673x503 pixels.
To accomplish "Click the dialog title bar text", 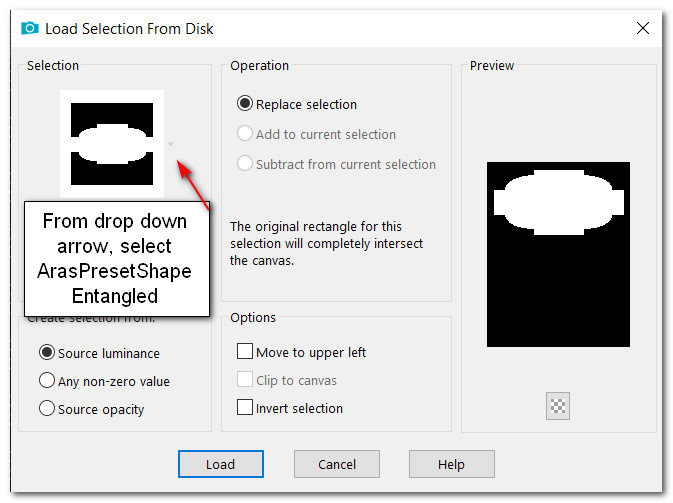I will [x=129, y=29].
